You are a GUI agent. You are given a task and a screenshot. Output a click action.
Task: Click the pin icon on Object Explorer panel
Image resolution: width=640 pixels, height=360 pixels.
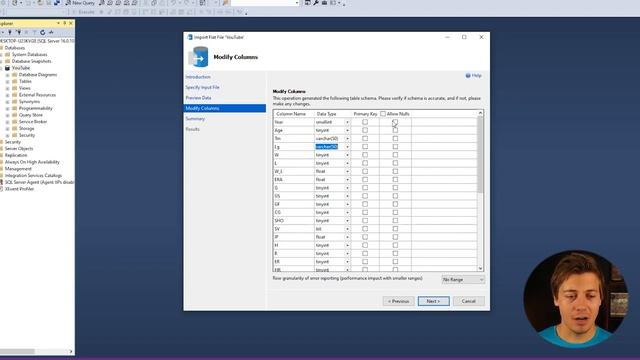click(x=64, y=23)
